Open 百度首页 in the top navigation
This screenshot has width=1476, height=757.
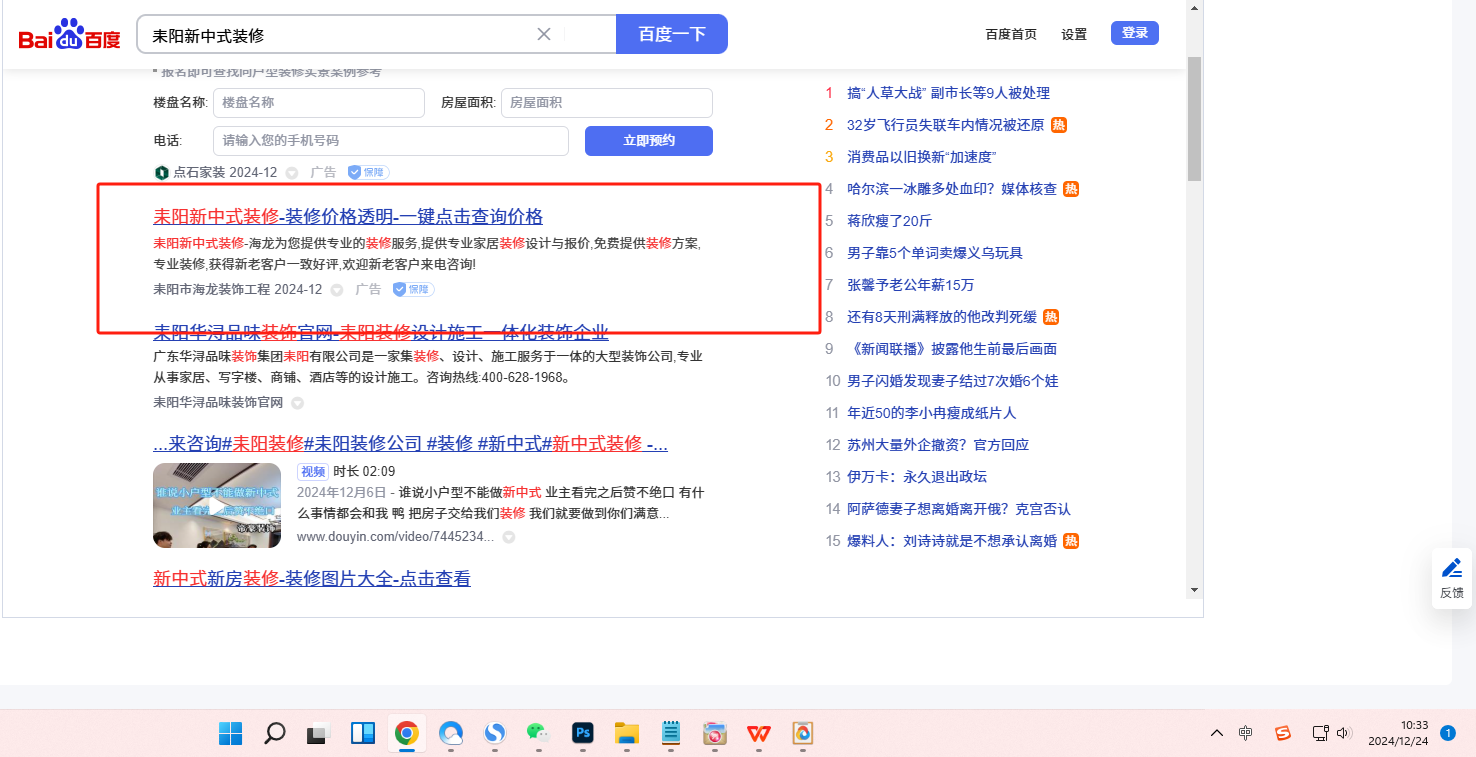tap(1011, 34)
